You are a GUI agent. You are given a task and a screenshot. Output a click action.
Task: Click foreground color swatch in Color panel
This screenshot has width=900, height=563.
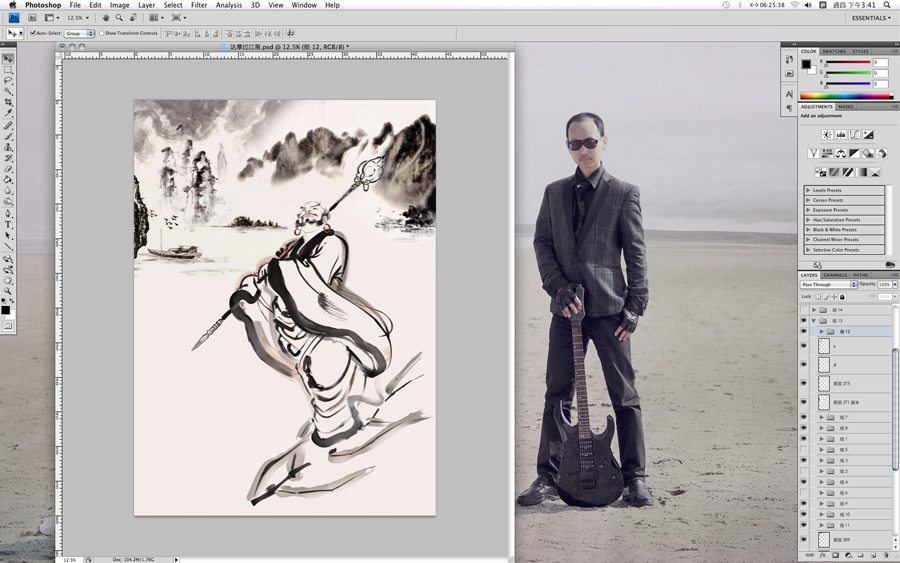pyautogui.click(x=806, y=64)
